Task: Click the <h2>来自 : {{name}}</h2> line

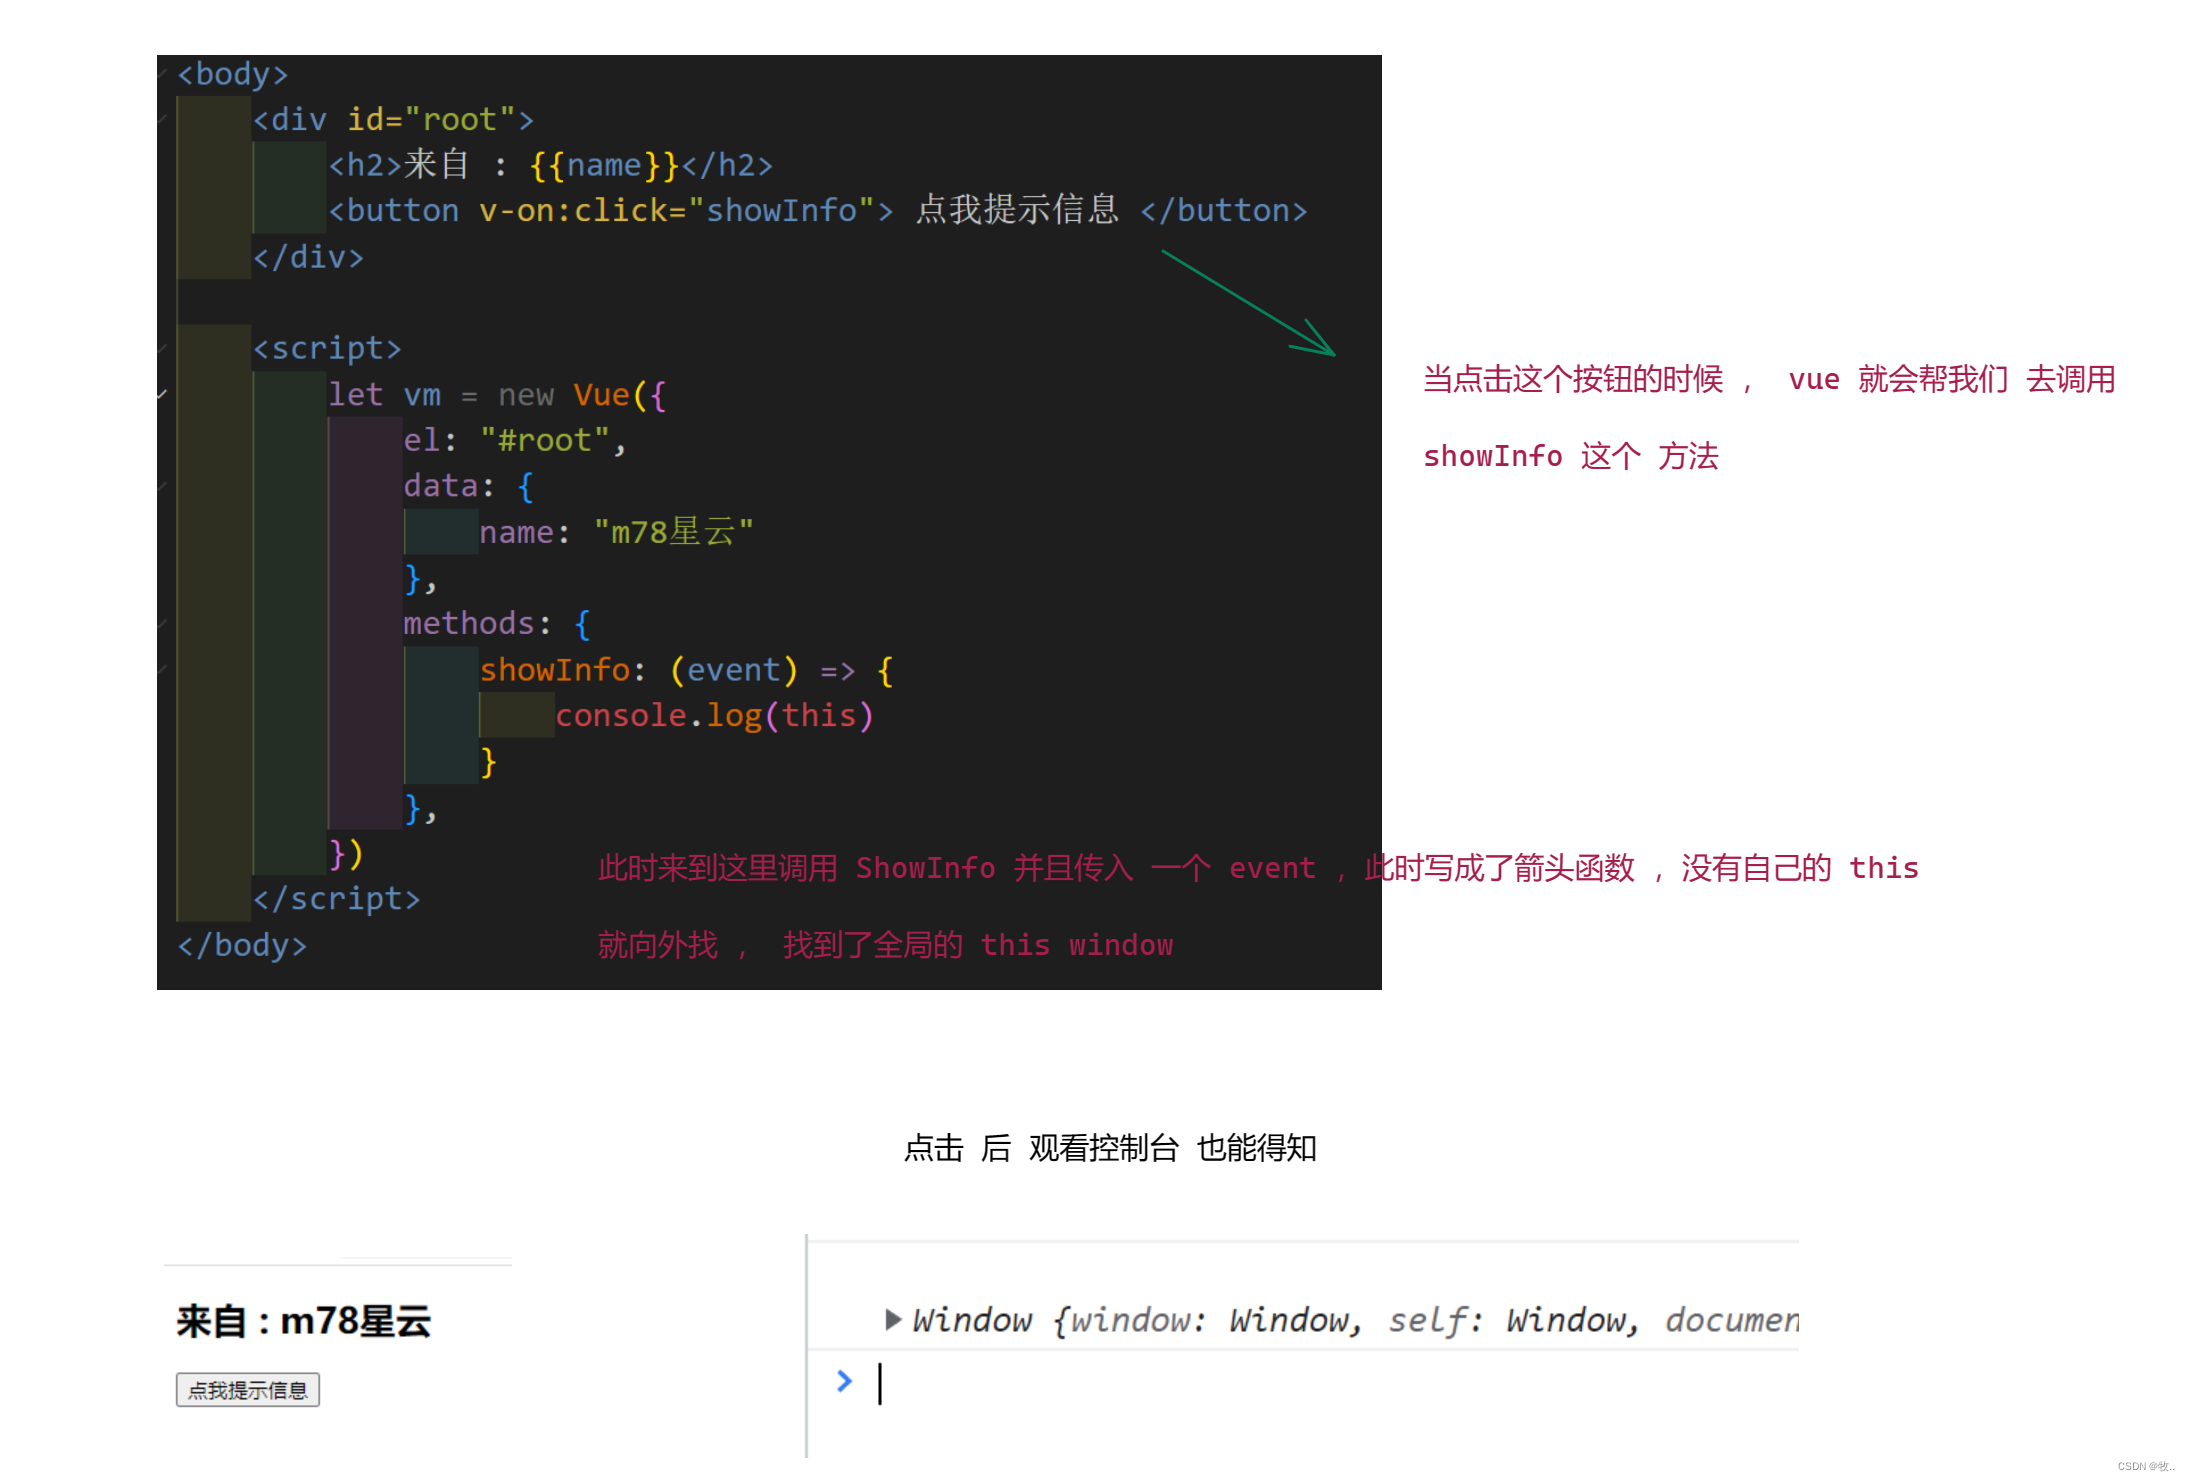Action: click(x=550, y=165)
